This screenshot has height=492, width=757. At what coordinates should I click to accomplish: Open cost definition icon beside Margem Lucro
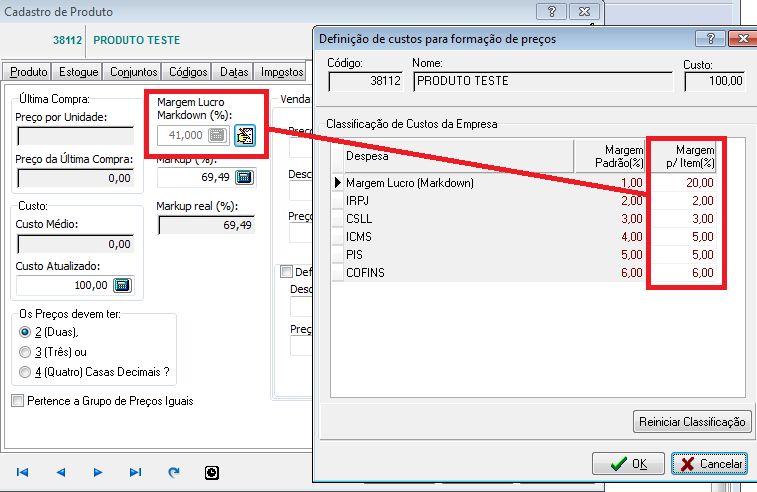[x=246, y=136]
